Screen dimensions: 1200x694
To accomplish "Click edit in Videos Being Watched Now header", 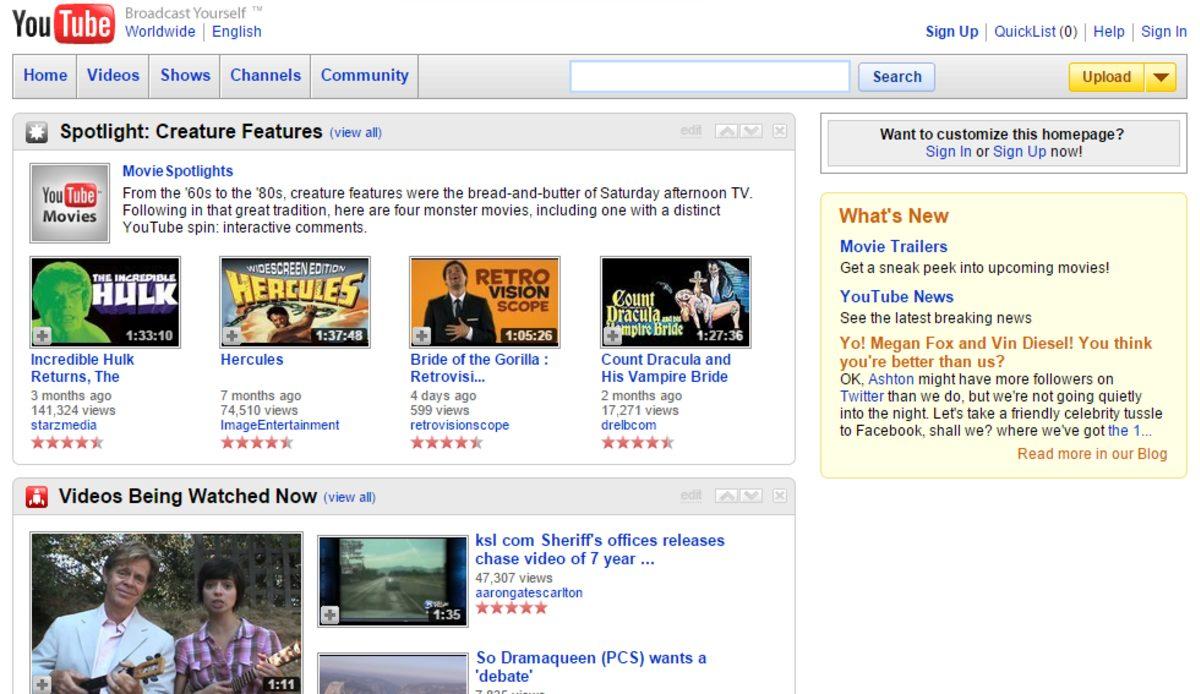I will [x=691, y=496].
